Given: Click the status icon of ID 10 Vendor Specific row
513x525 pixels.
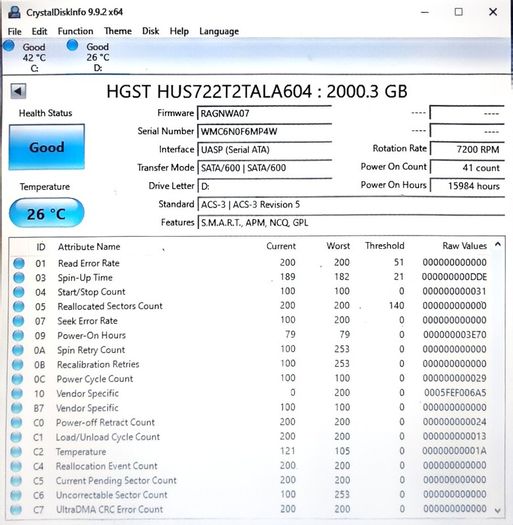Looking at the screenshot, I should pyautogui.click(x=17, y=393).
